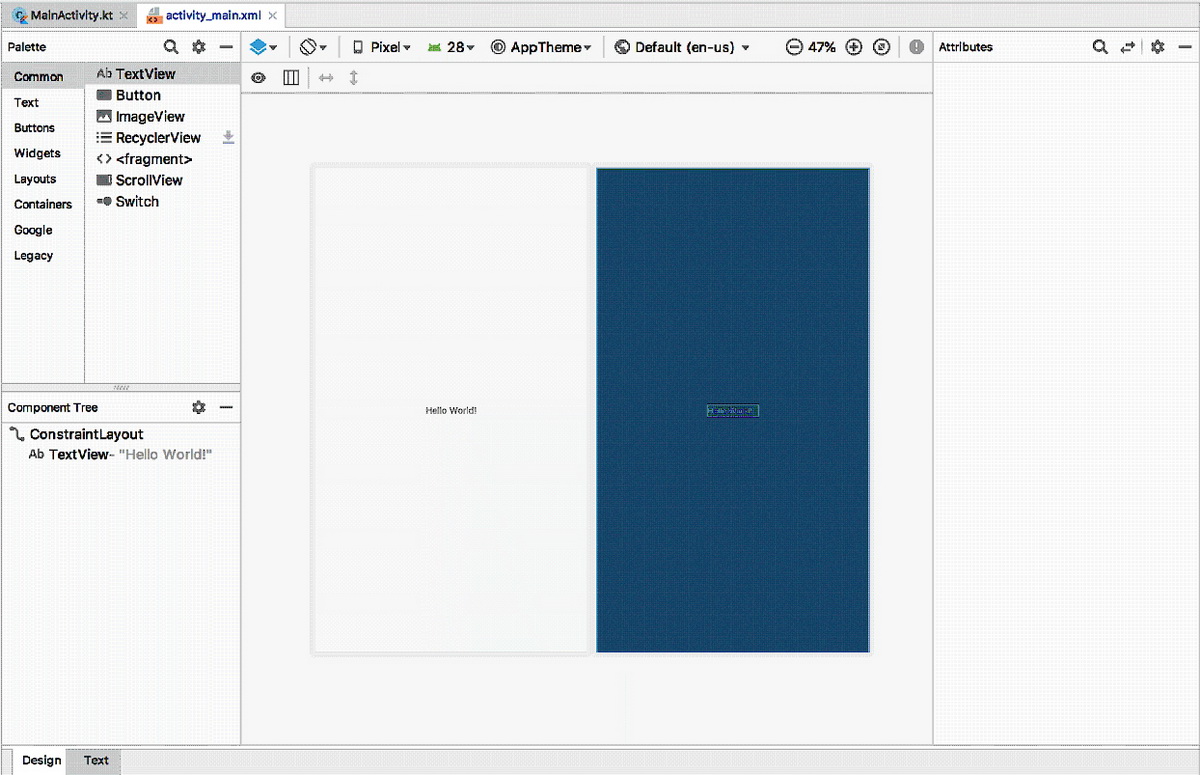Select Containers palette category
Viewport: 1200px width, 775px height.
pos(43,204)
